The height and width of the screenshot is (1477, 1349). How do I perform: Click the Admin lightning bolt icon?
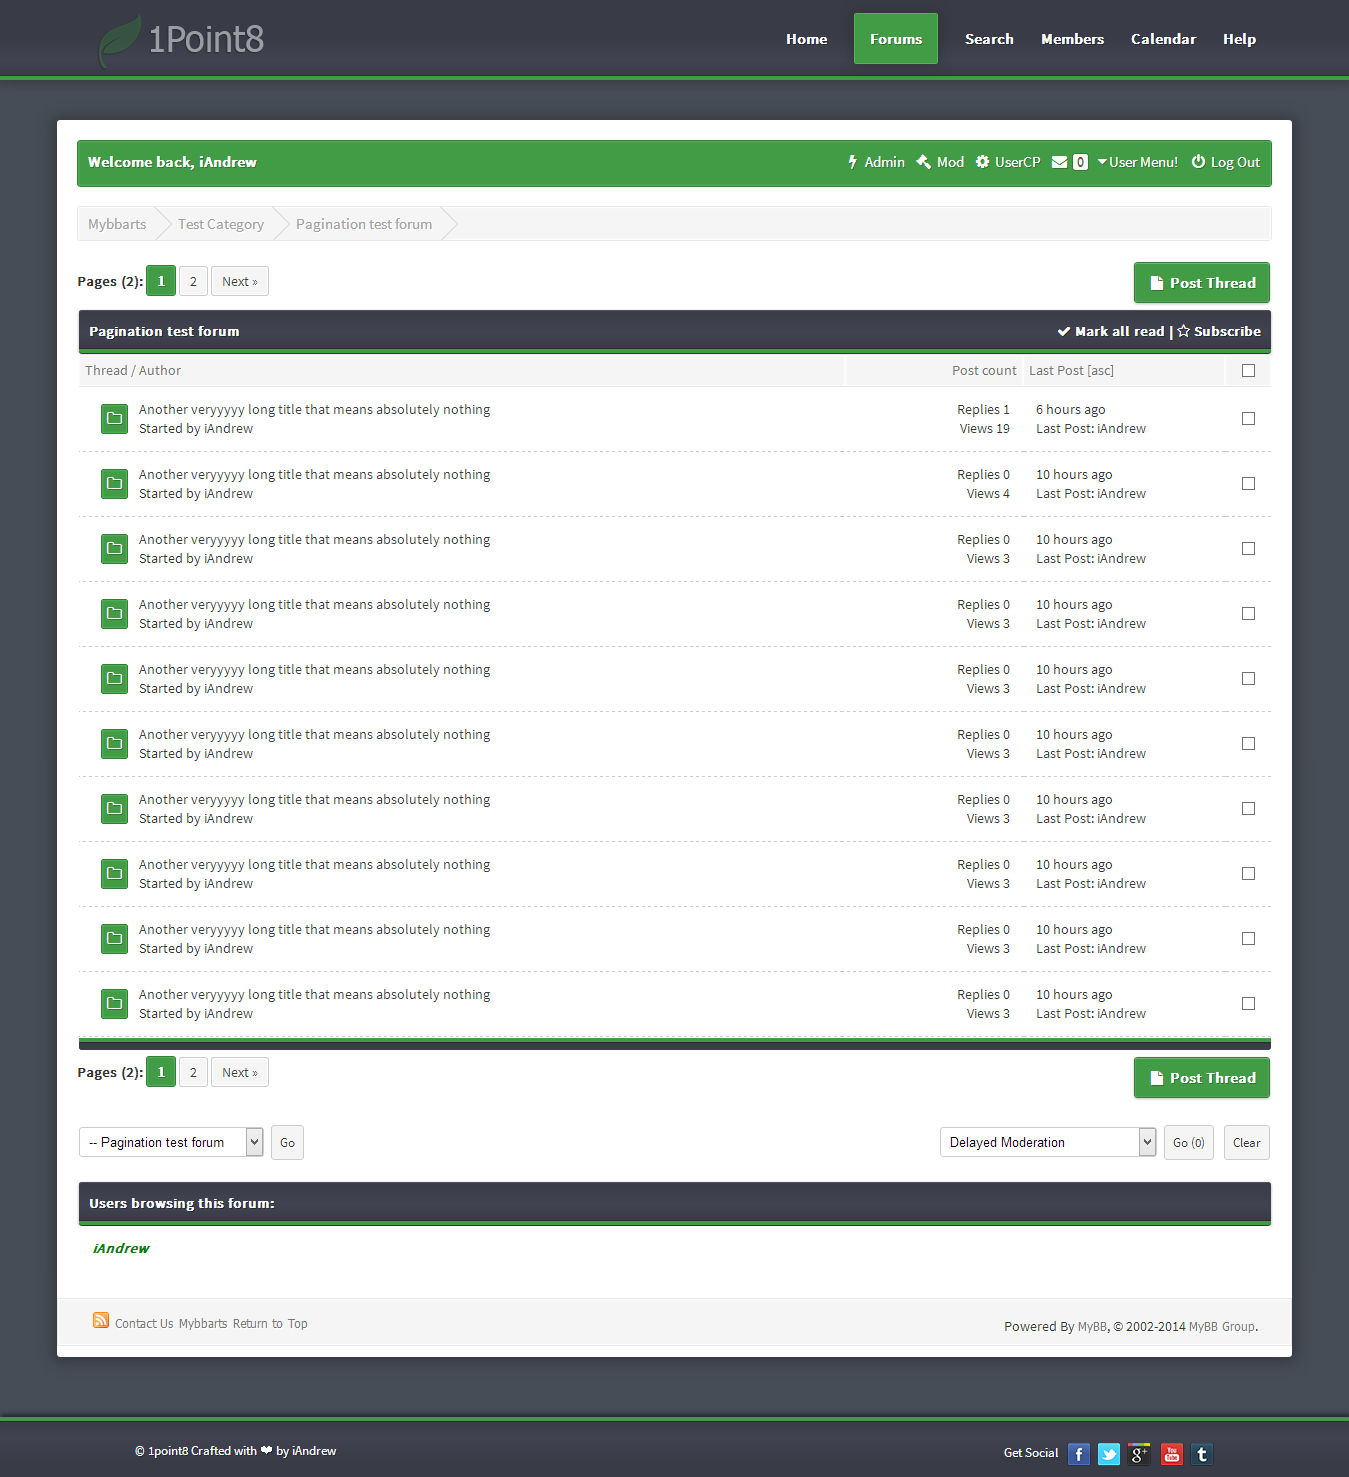(x=852, y=162)
